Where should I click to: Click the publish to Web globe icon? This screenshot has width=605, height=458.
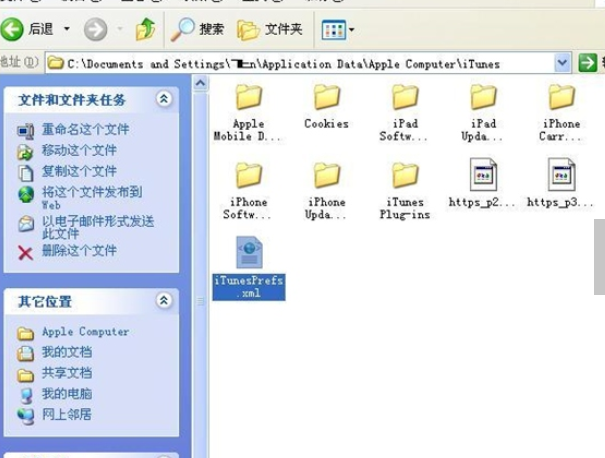(x=26, y=194)
